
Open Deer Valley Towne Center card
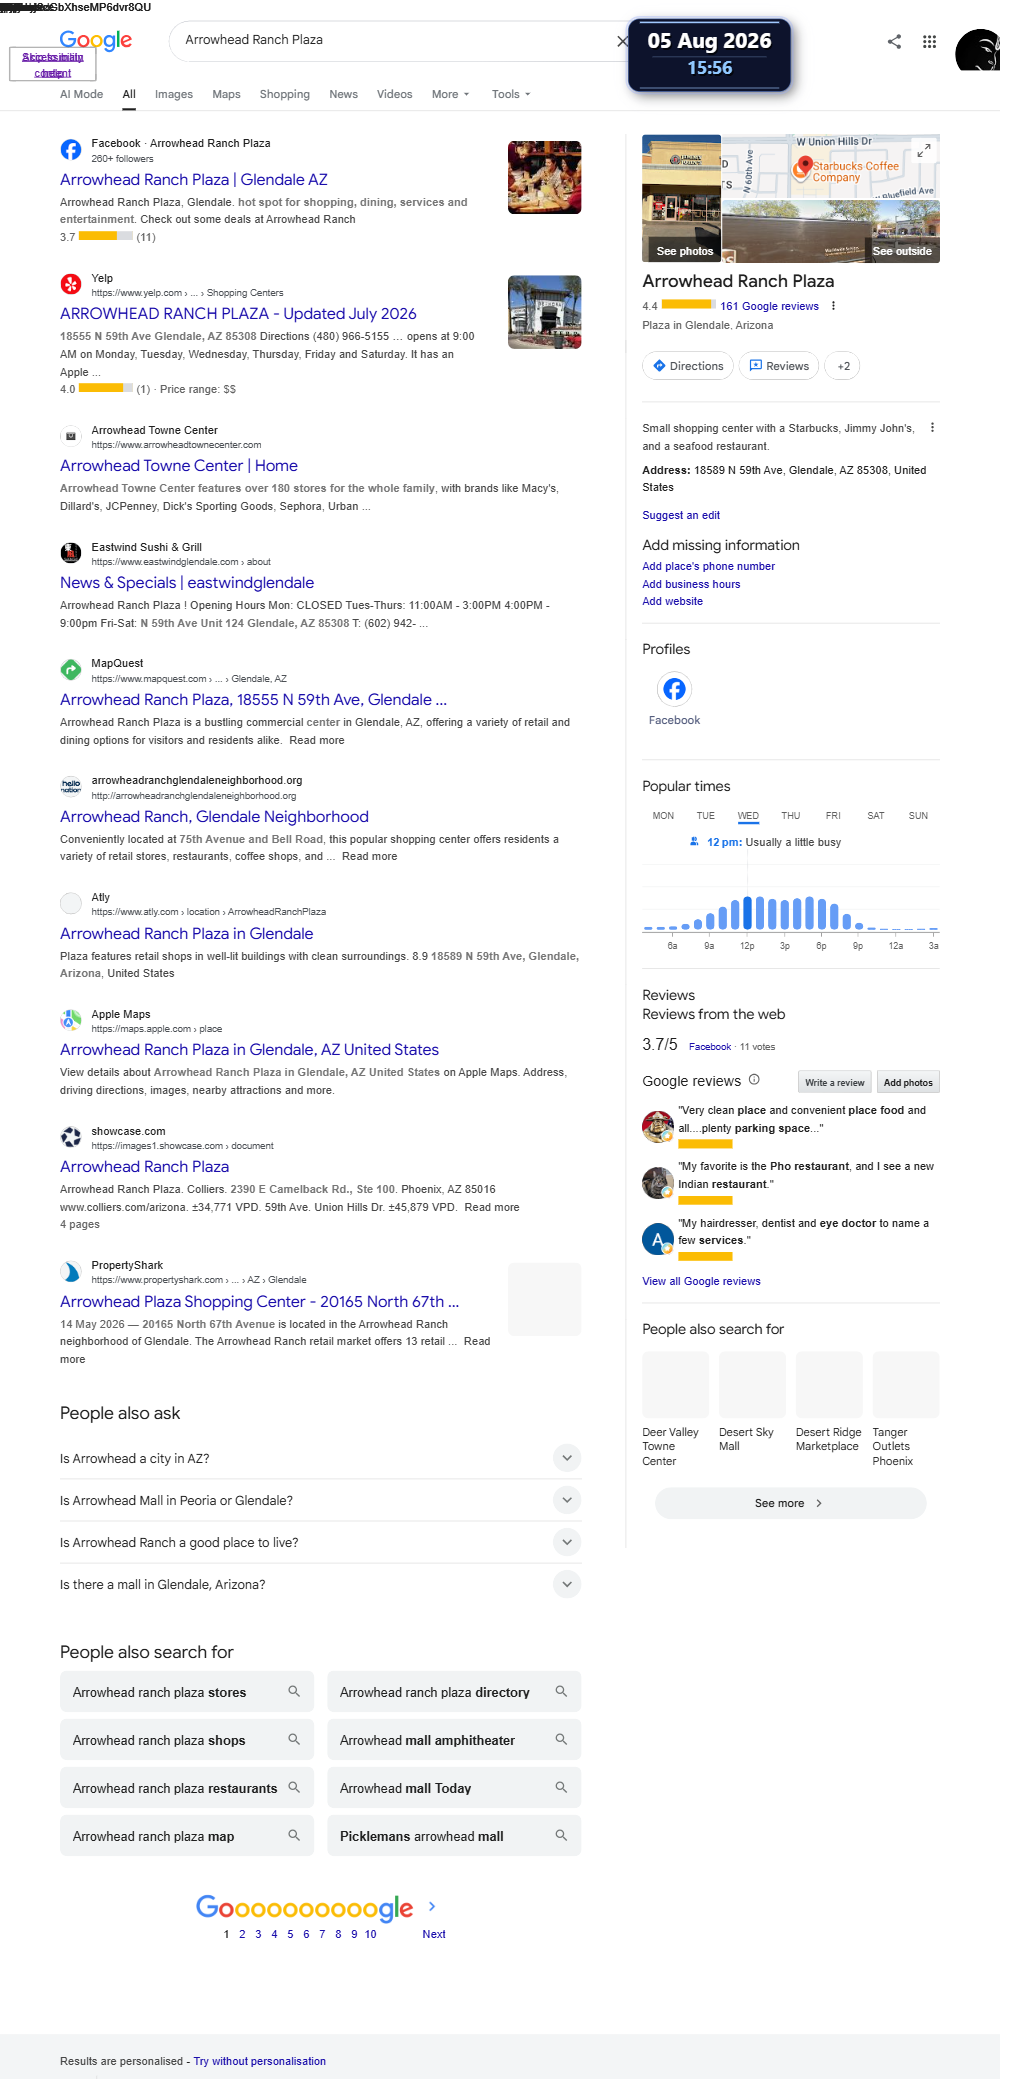click(675, 1409)
